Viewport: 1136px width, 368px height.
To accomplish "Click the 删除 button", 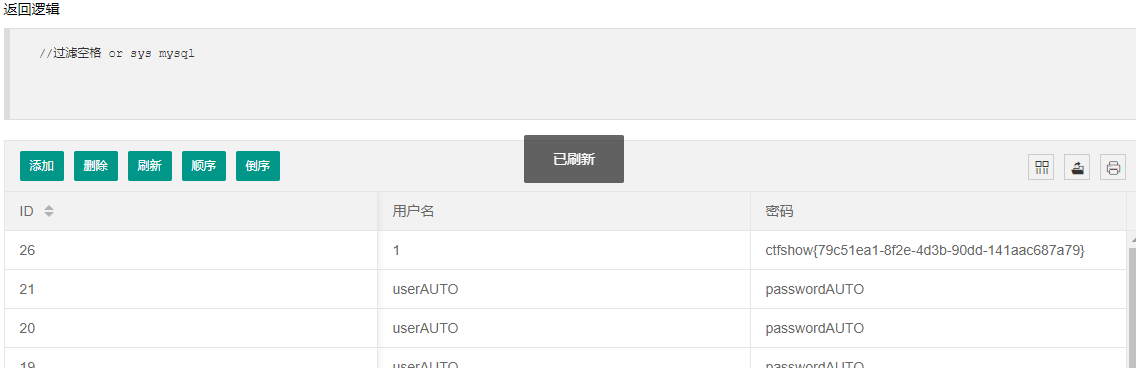I will (x=96, y=166).
